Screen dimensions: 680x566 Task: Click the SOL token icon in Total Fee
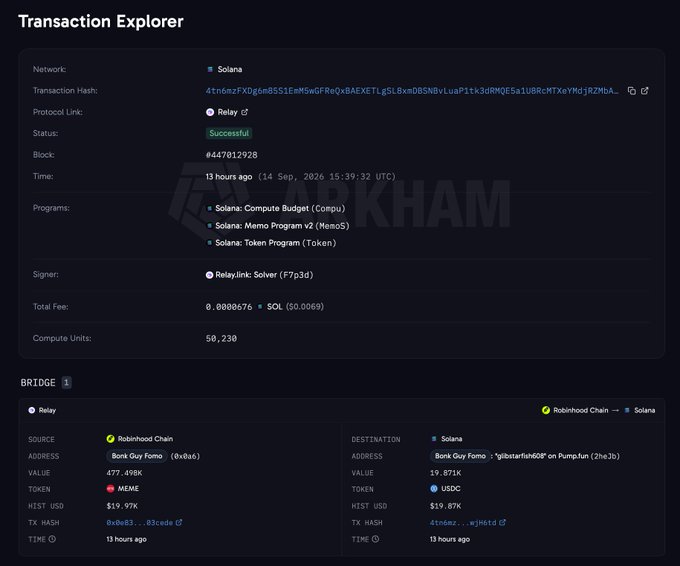pos(260,307)
